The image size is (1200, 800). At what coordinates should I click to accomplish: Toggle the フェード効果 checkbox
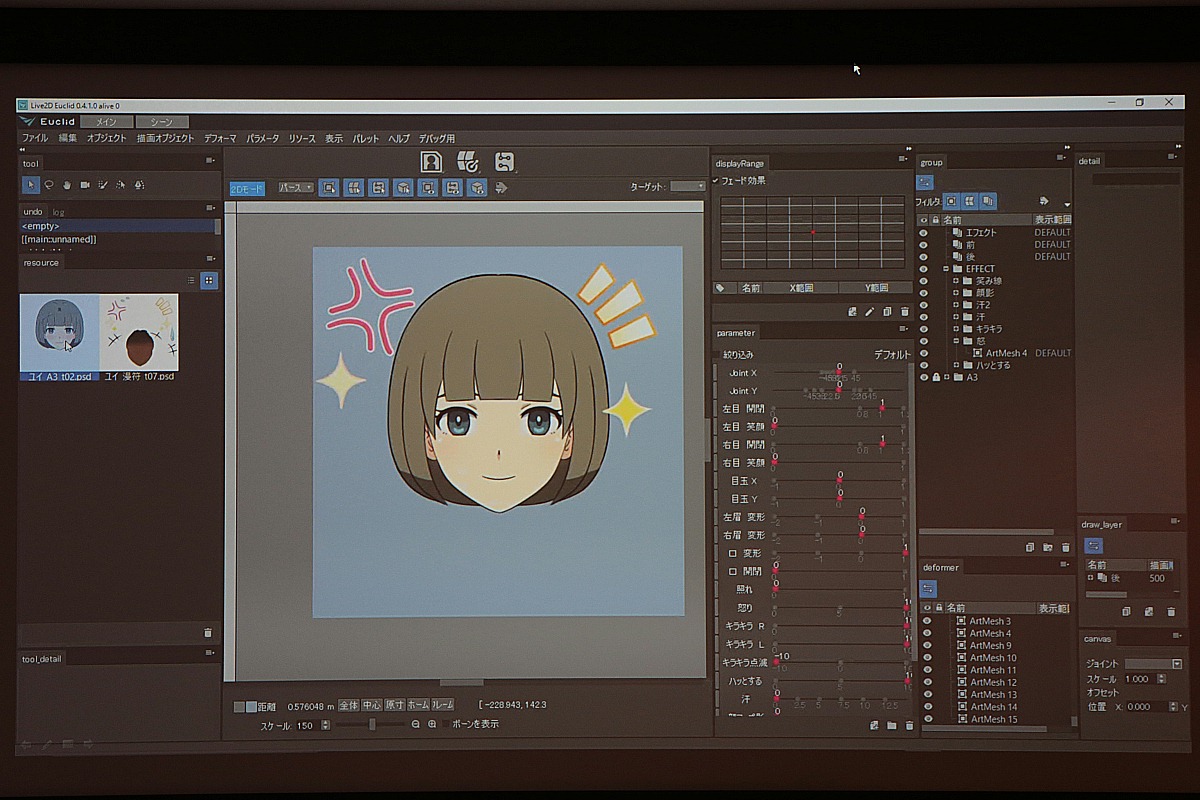pyautogui.click(x=716, y=181)
